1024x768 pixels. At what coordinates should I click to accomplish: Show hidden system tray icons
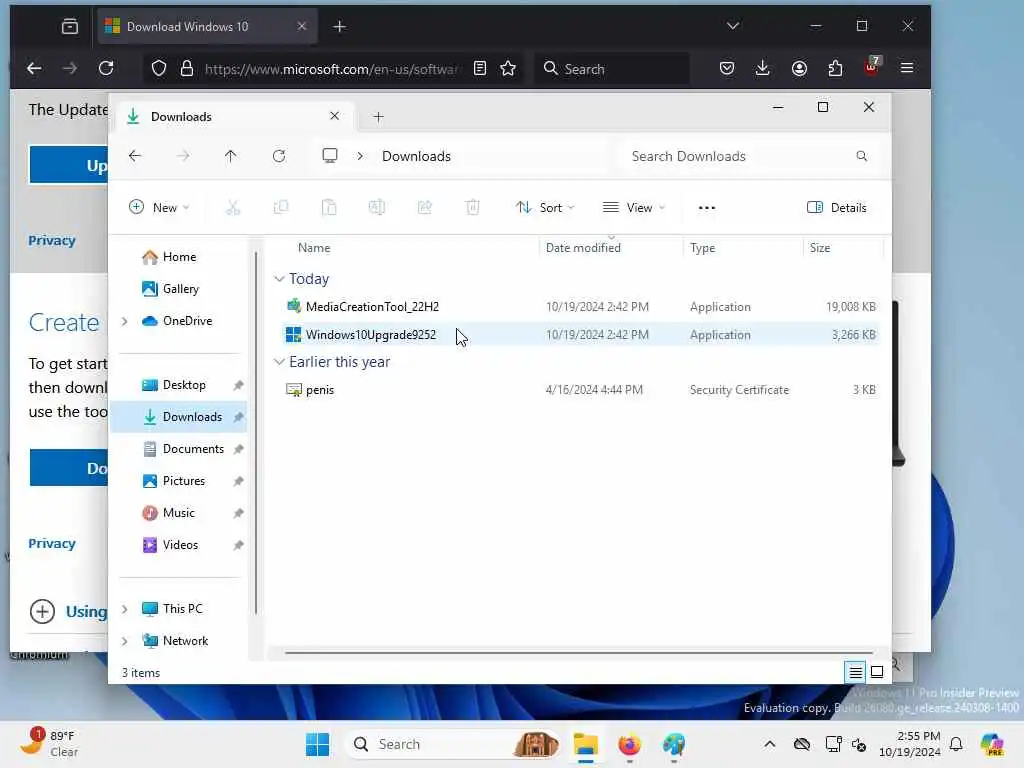pyautogui.click(x=770, y=744)
